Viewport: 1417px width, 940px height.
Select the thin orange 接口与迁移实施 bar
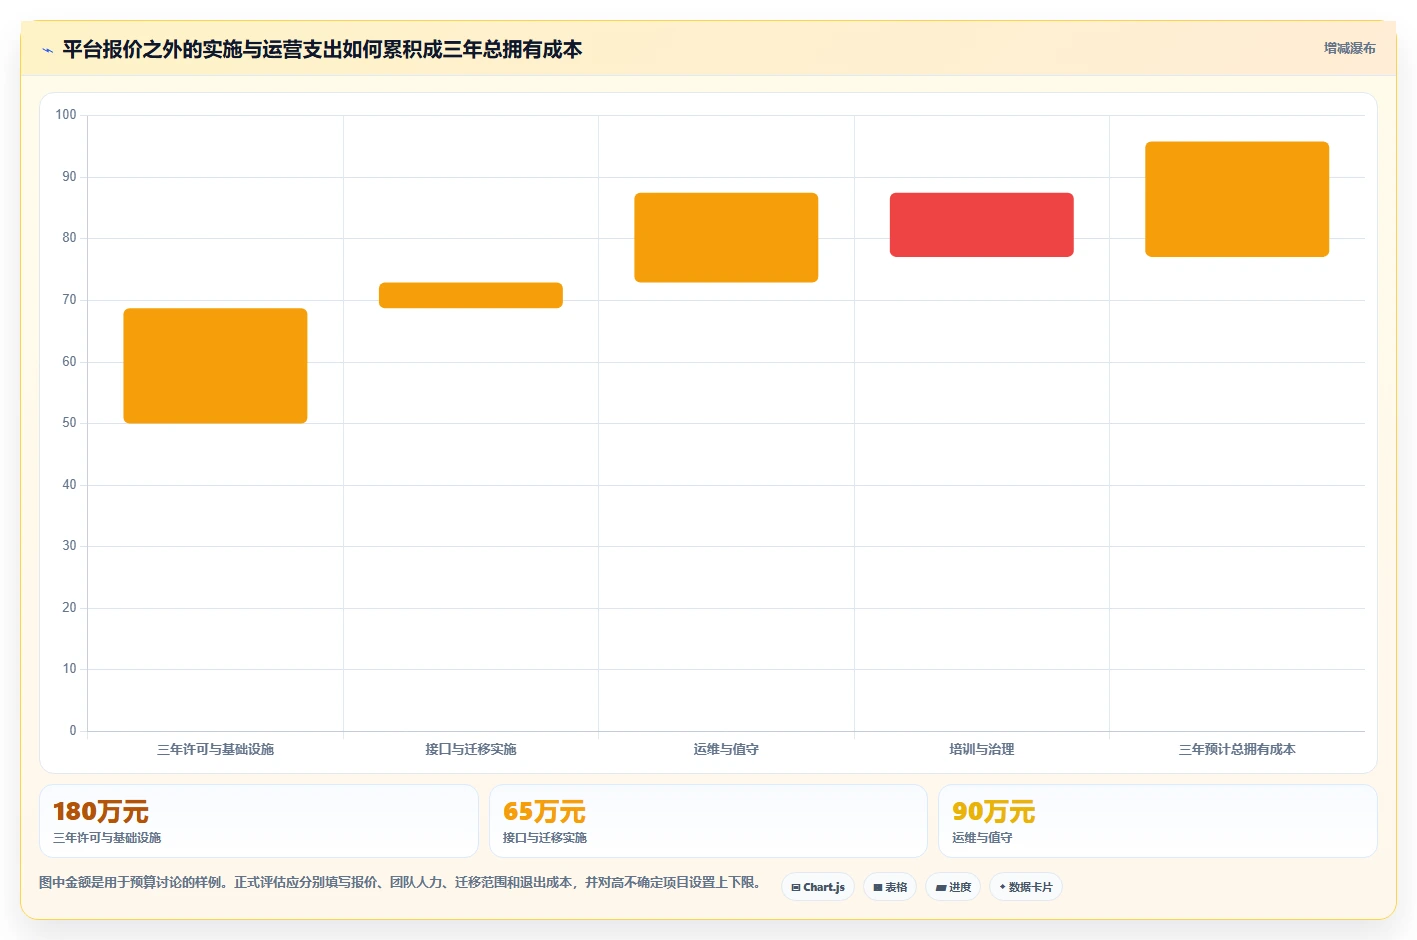point(471,295)
